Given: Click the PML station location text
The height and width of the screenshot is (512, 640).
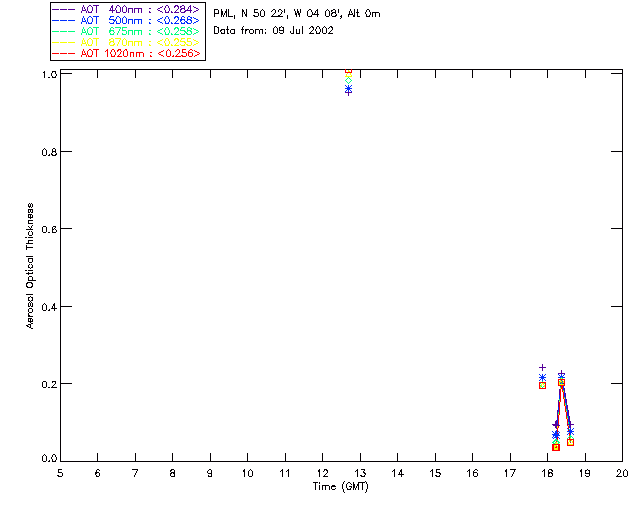Looking at the screenshot, I should (x=297, y=13).
